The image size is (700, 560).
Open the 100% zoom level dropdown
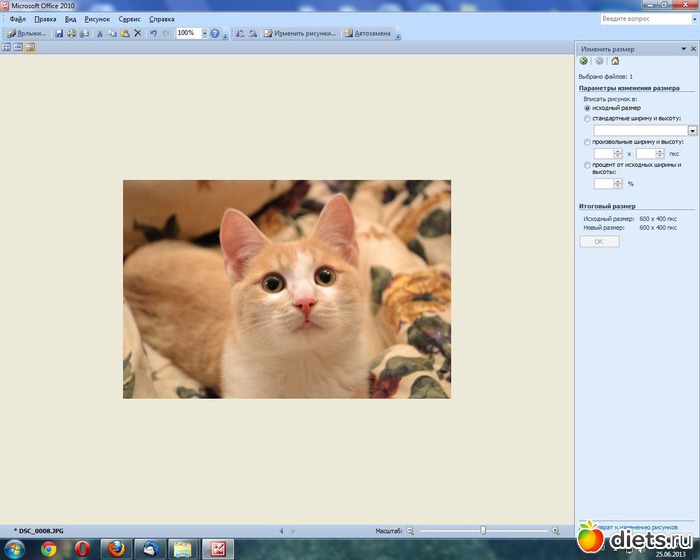[204, 33]
